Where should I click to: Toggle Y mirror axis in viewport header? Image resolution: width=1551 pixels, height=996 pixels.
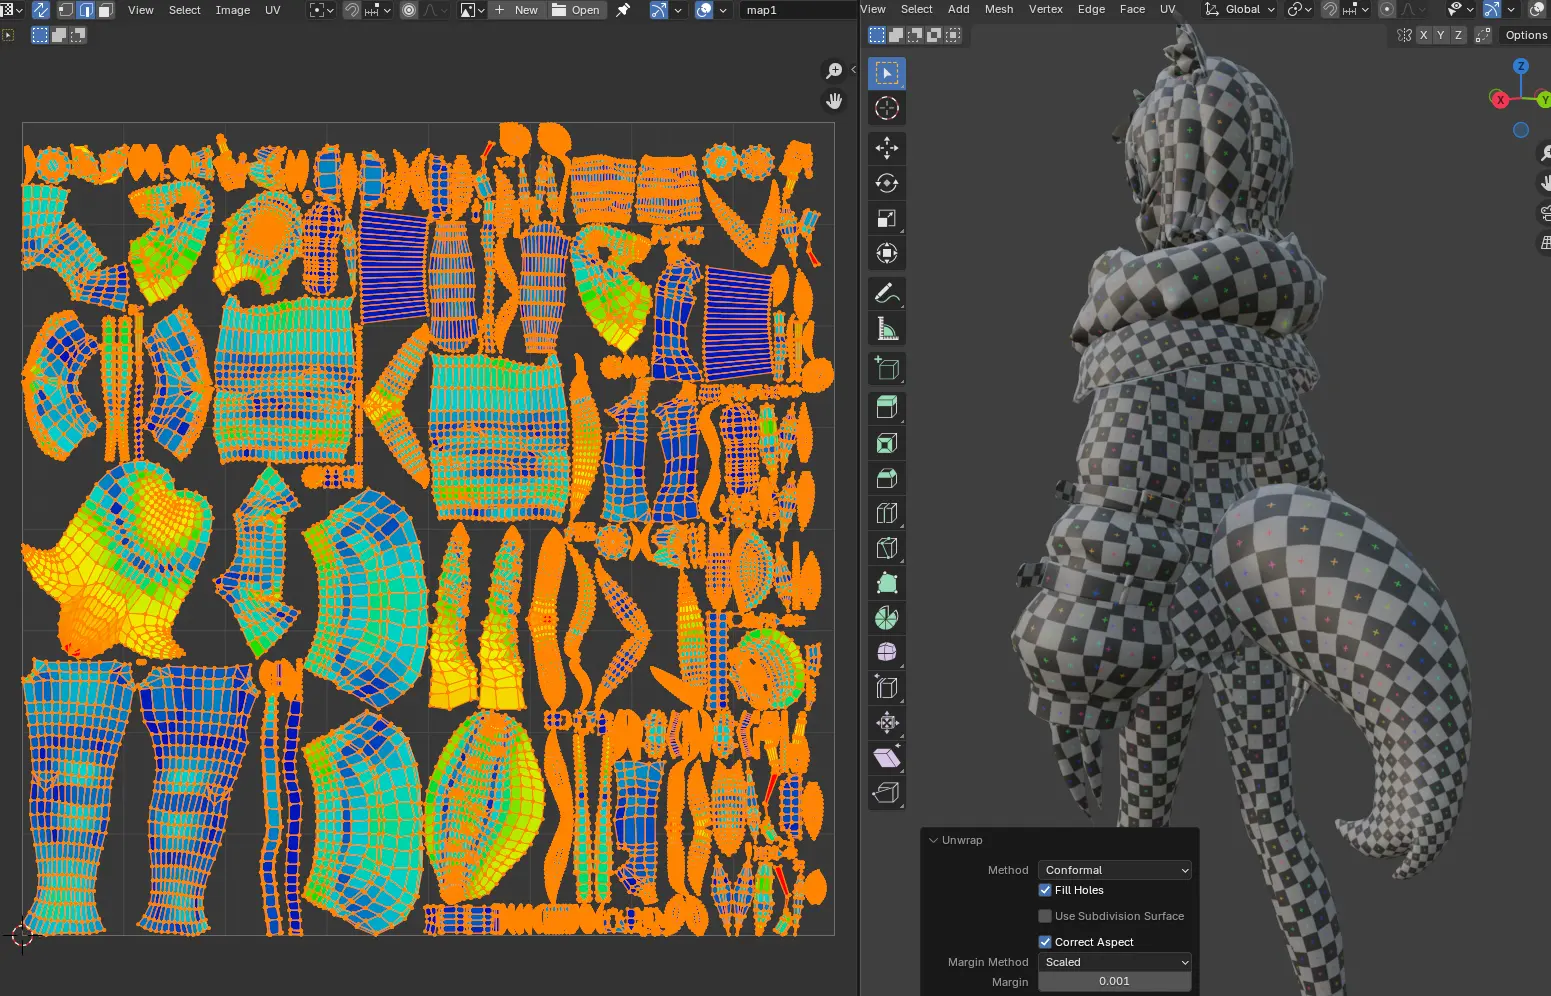(1441, 35)
